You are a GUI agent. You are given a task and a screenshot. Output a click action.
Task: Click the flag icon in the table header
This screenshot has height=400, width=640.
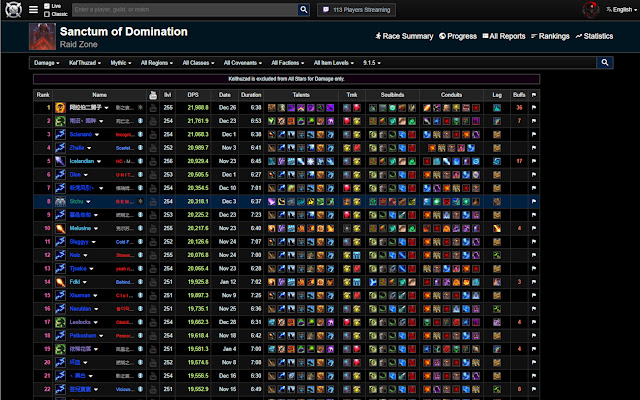pos(534,95)
